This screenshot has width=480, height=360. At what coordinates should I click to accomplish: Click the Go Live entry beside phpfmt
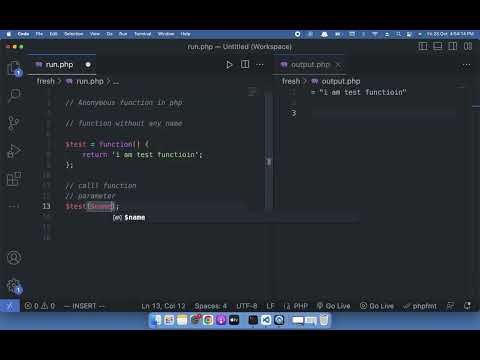377,306
